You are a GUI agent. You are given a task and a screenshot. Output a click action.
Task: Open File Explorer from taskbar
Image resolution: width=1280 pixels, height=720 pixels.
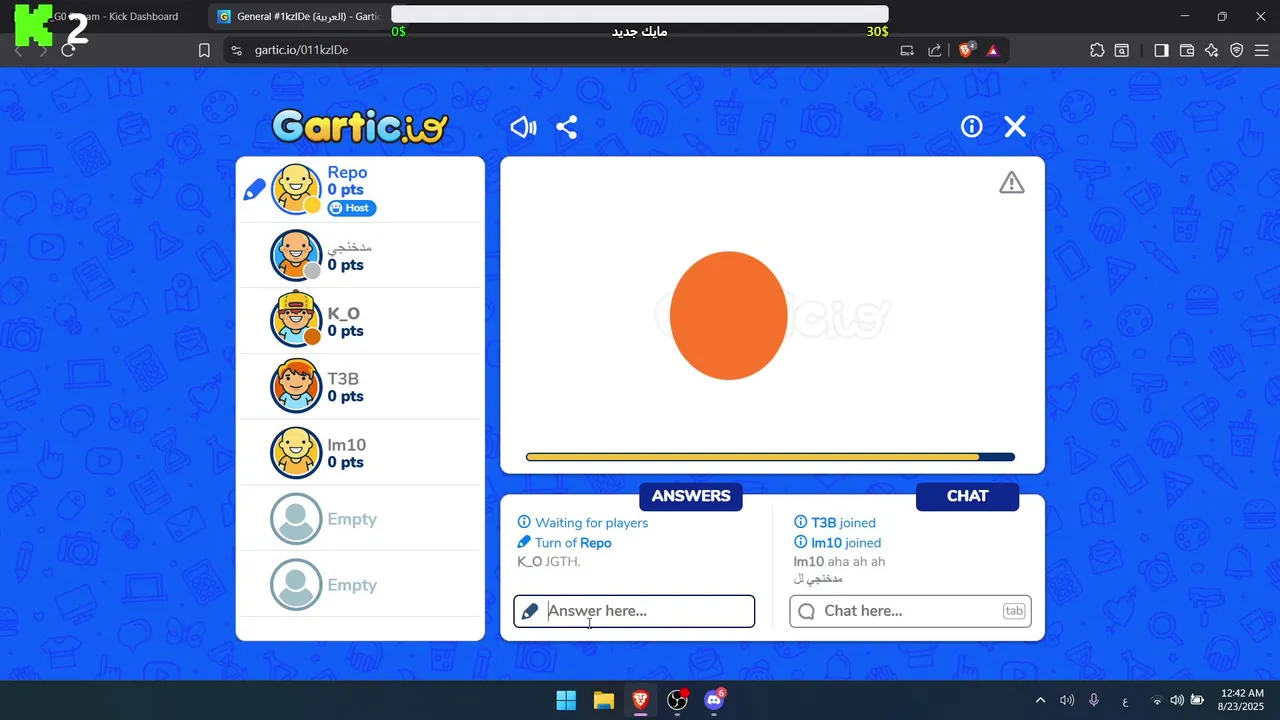603,700
